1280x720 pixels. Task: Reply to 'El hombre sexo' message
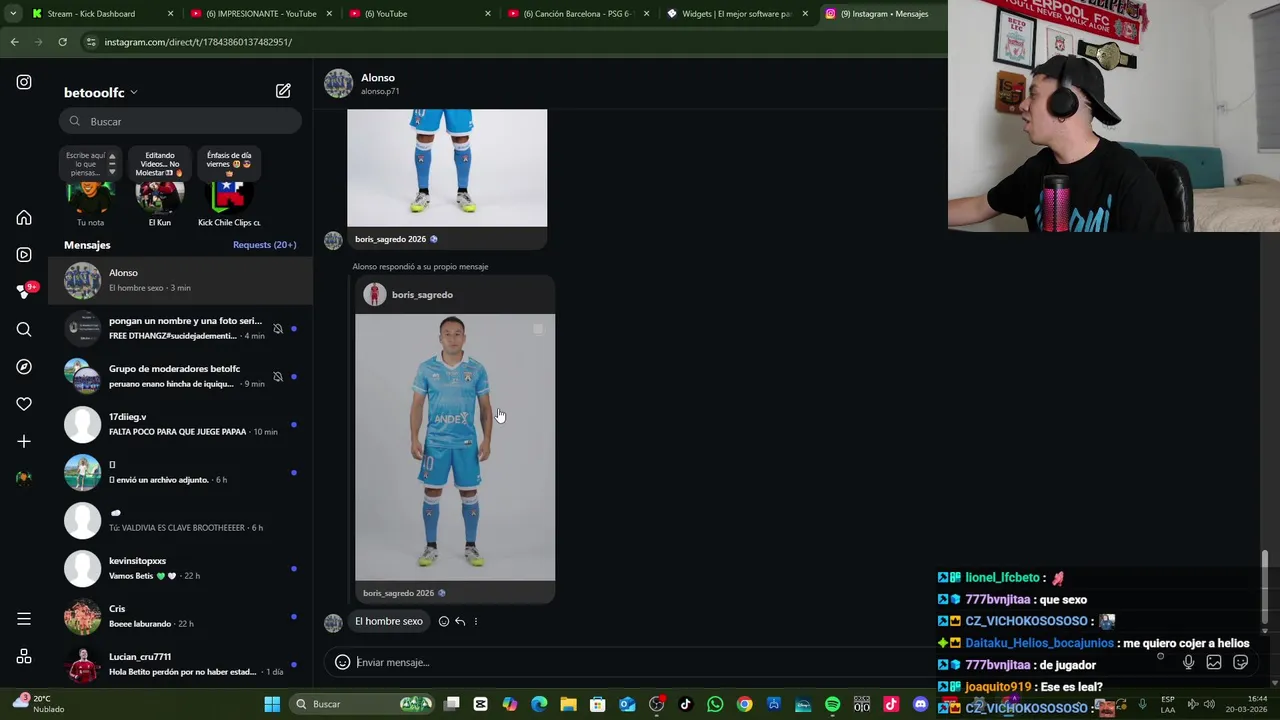click(x=460, y=621)
